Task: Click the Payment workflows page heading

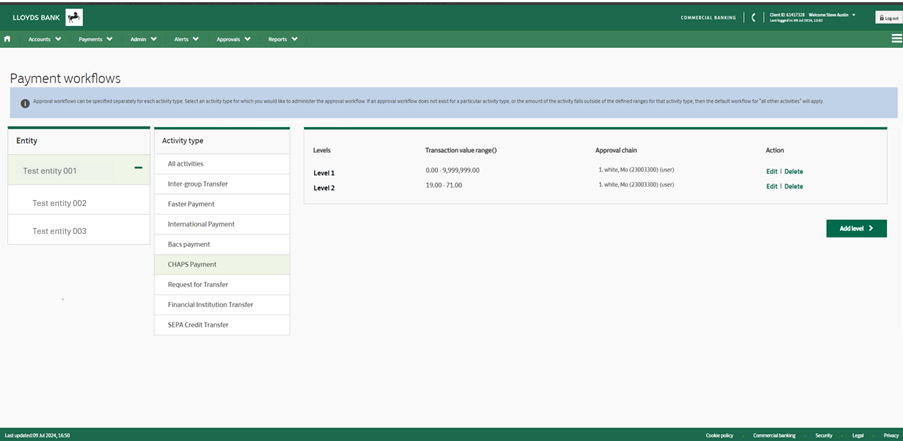Action: click(x=65, y=79)
